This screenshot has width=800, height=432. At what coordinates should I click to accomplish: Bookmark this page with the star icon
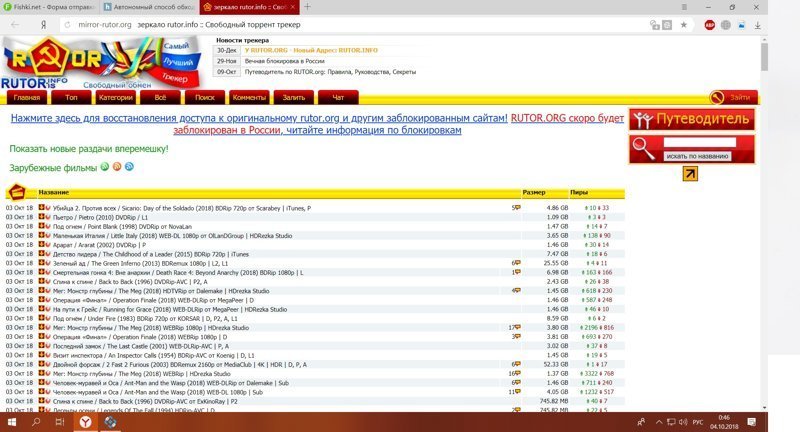pyautogui.click(x=684, y=25)
